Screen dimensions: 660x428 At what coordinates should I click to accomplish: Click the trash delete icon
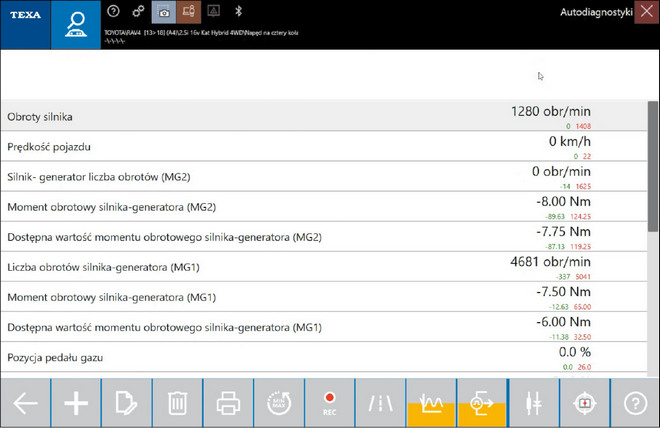(177, 403)
